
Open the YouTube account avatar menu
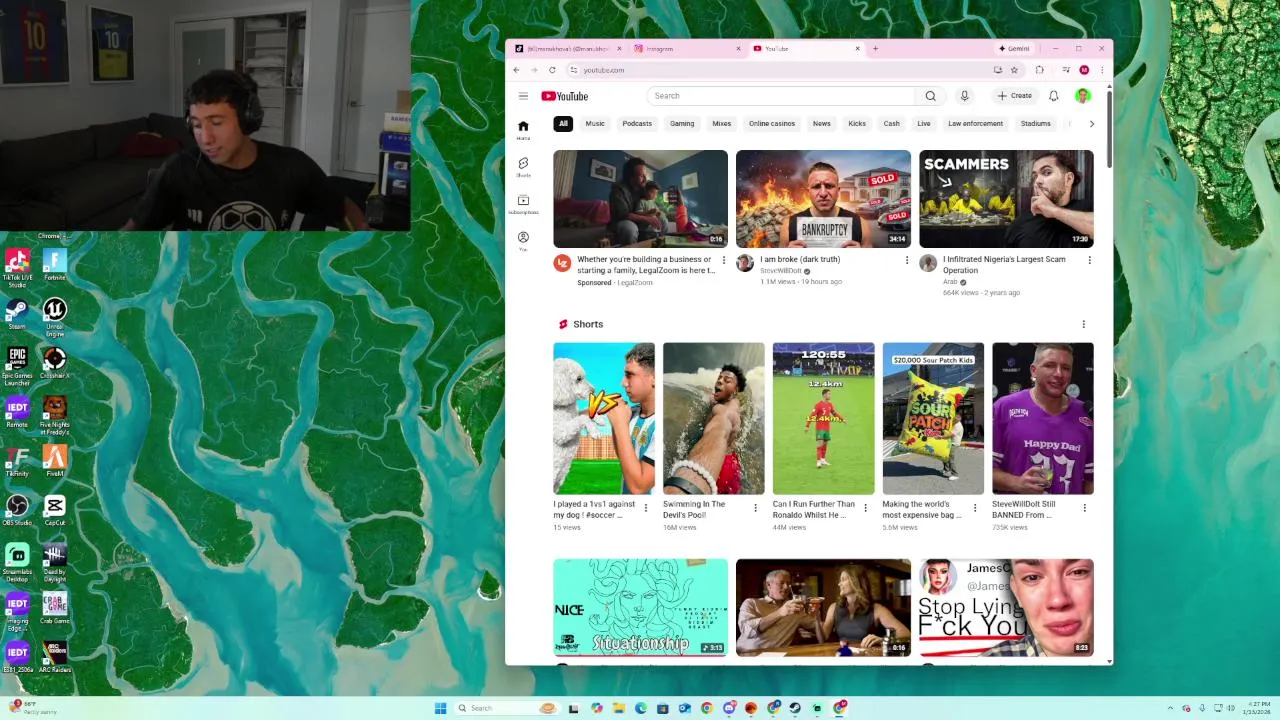[x=1083, y=96]
